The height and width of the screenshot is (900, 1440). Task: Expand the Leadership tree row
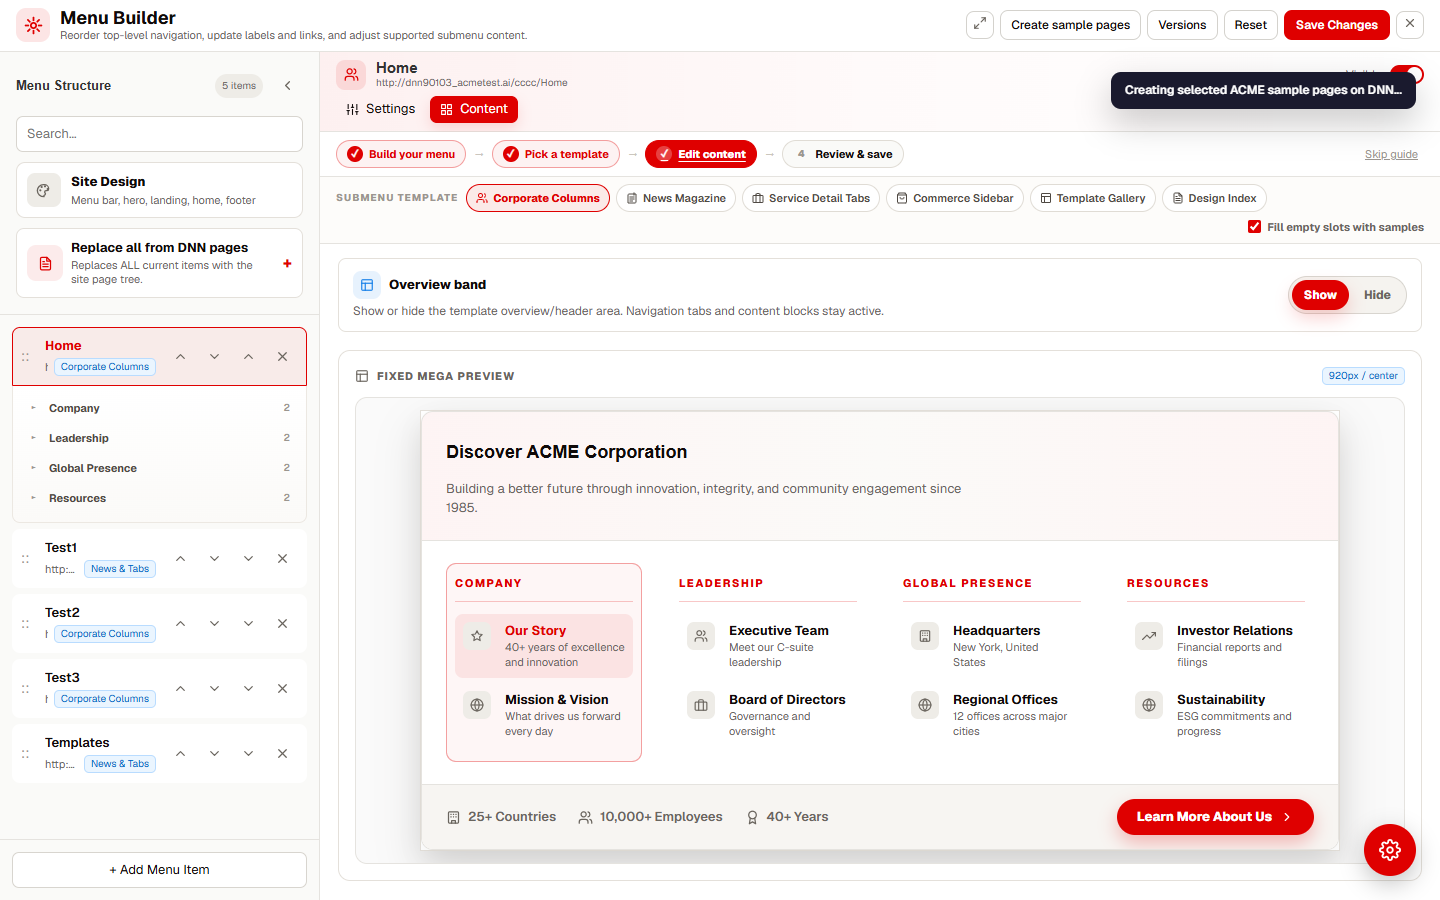(x=33, y=438)
